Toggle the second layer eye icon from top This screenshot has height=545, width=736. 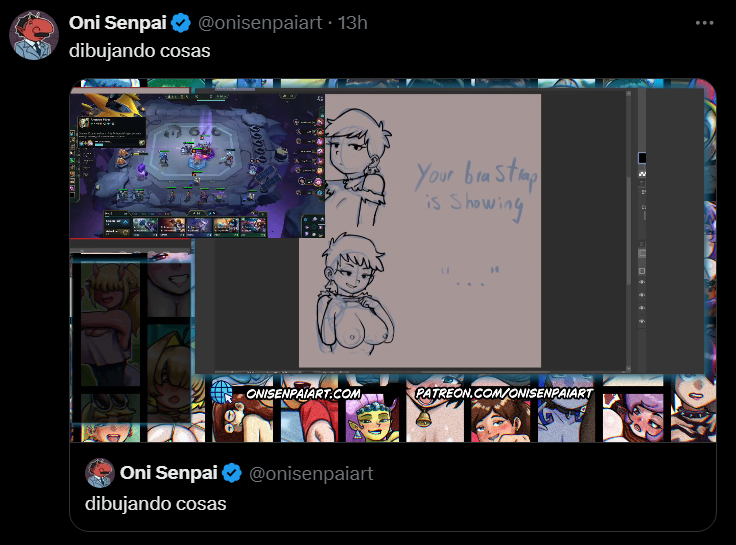point(642,295)
